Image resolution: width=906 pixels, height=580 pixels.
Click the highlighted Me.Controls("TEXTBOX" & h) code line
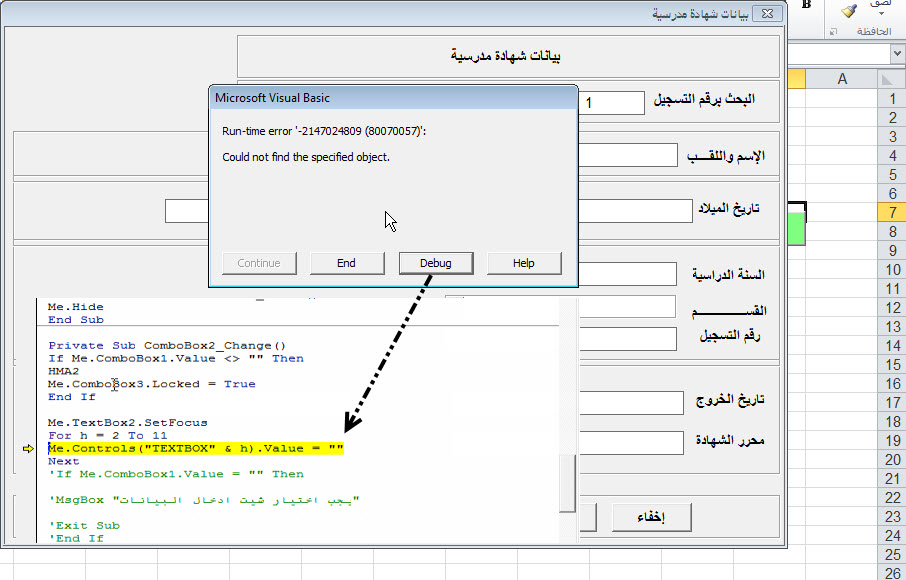[x=196, y=448]
